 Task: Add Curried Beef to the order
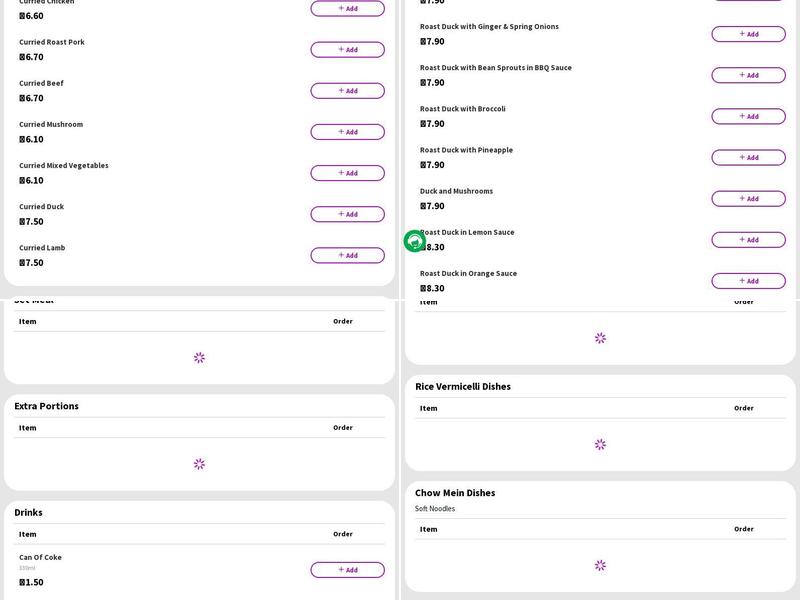[347, 91]
